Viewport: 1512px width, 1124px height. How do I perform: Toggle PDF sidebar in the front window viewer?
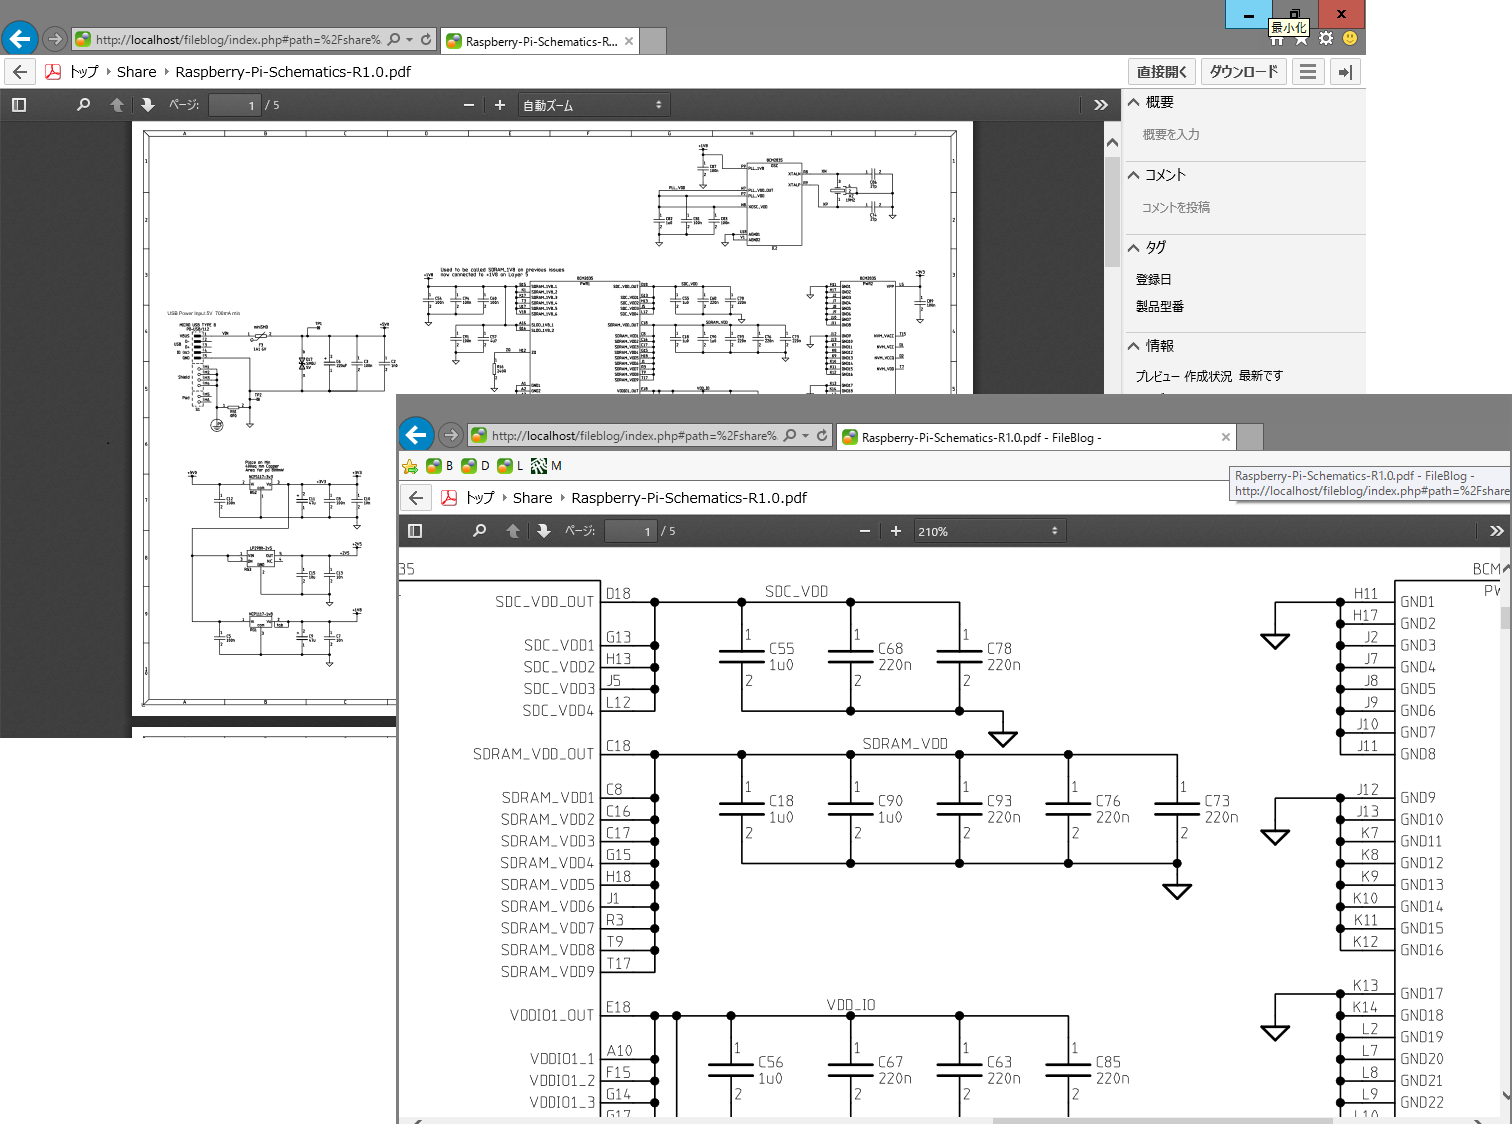click(x=415, y=531)
